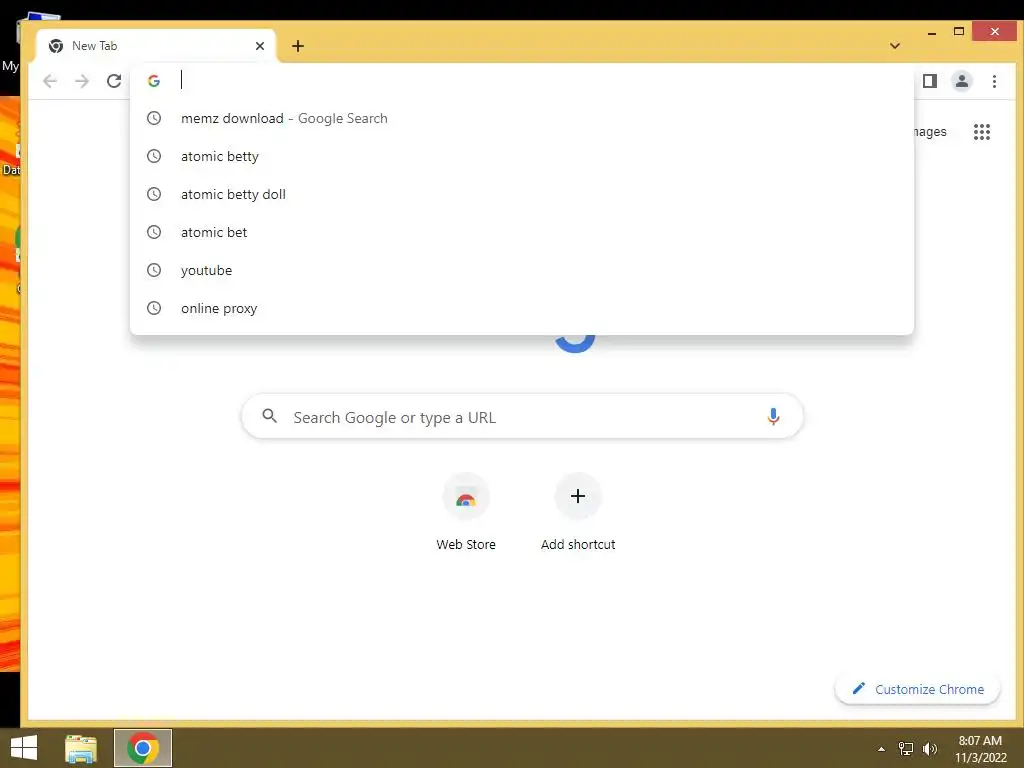Open the side panel icon

(929, 81)
